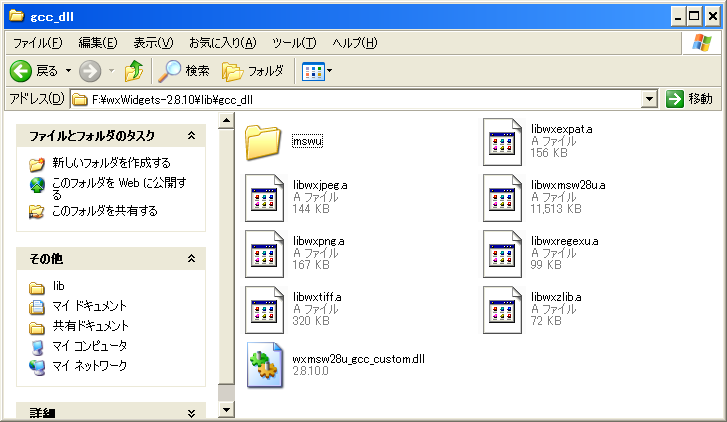Open the Forward button history dropdown

point(112,71)
